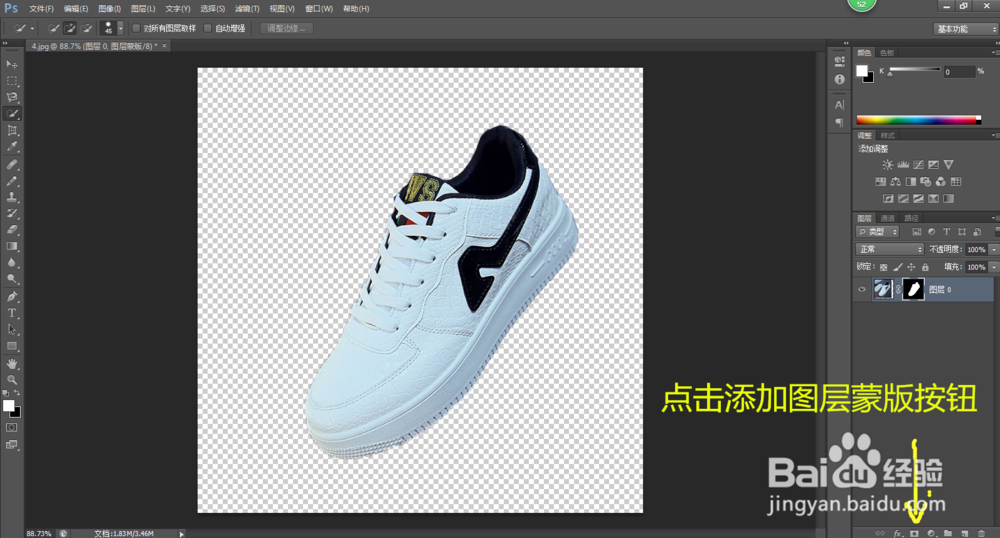Screen dimensions: 1000x538
Task: Open the Character panel icon
Action: [x=839, y=105]
